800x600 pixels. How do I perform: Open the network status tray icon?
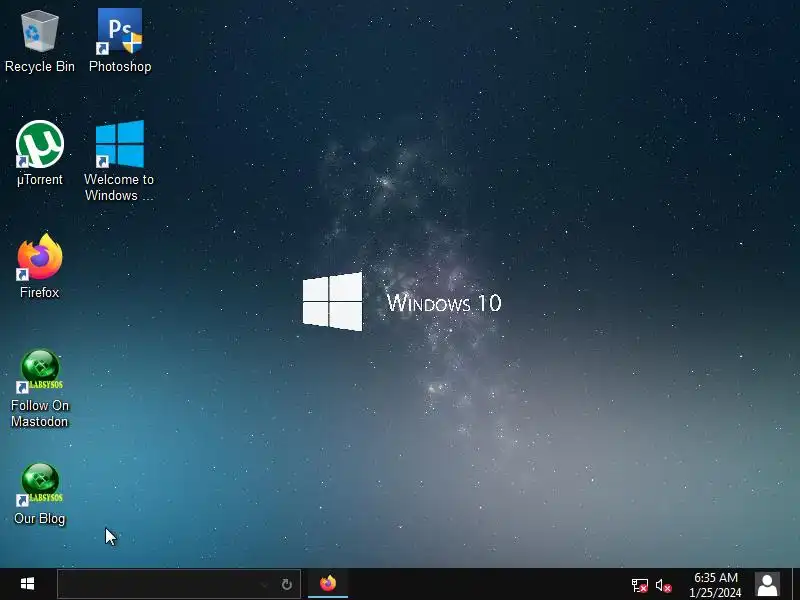639,585
